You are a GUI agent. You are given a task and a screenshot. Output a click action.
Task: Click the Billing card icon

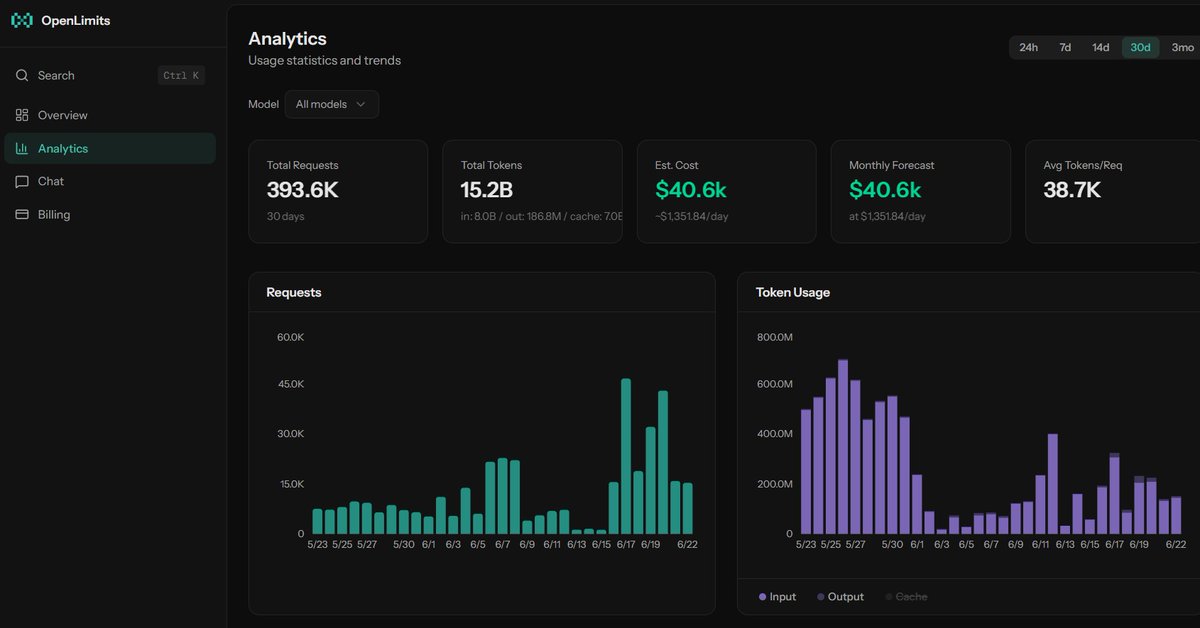(22, 214)
